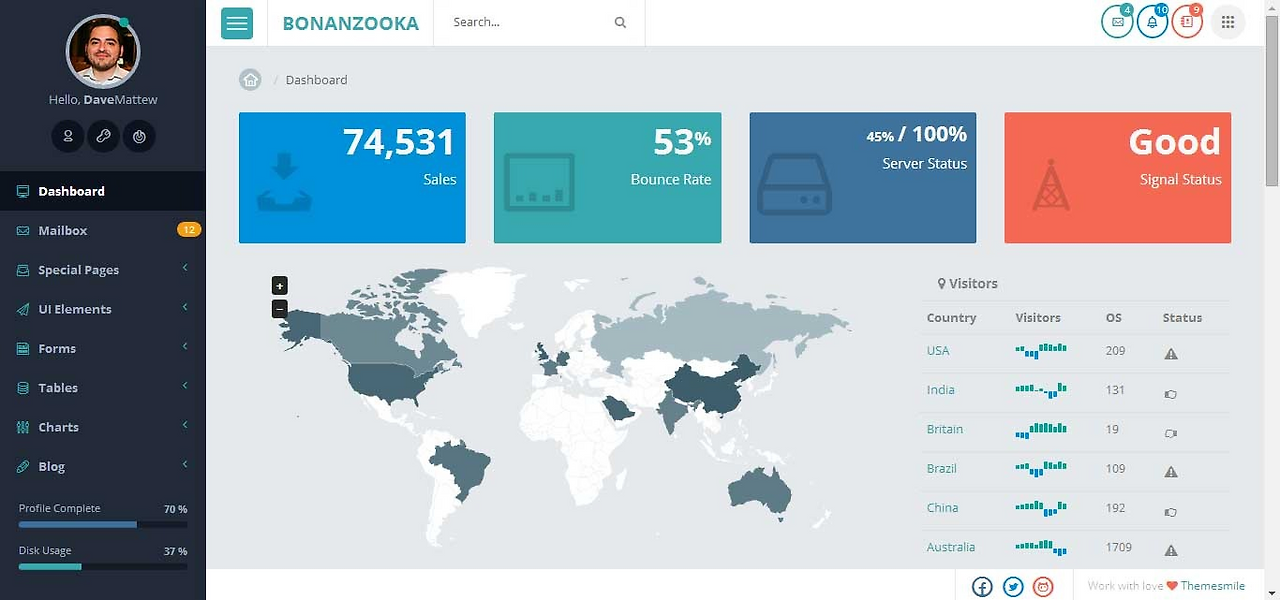The image size is (1280, 600).
Task: Open the Australia country link
Action: [951, 547]
